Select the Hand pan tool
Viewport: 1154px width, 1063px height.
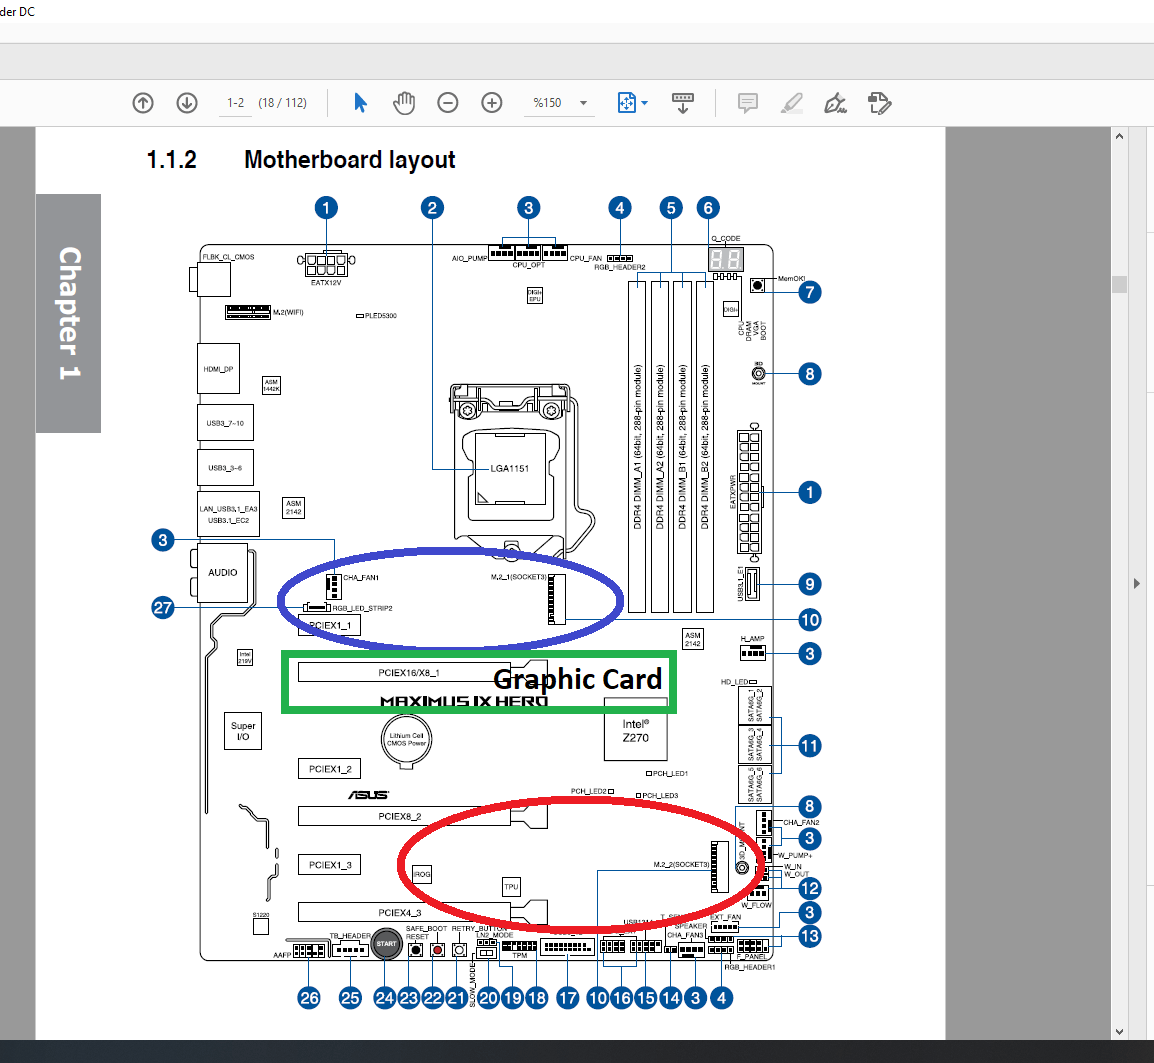pos(403,103)
